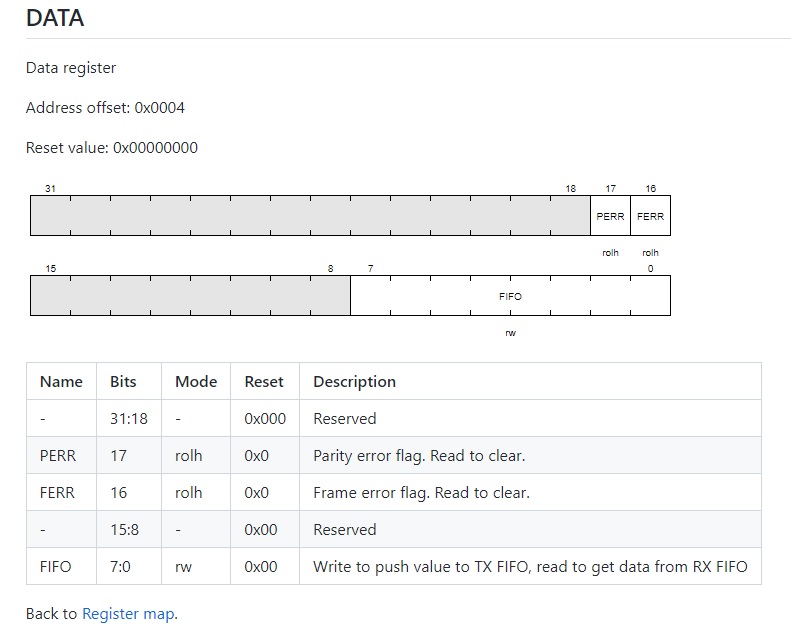Click the Mode column header
Screen dimensions: 791x636
196,381
